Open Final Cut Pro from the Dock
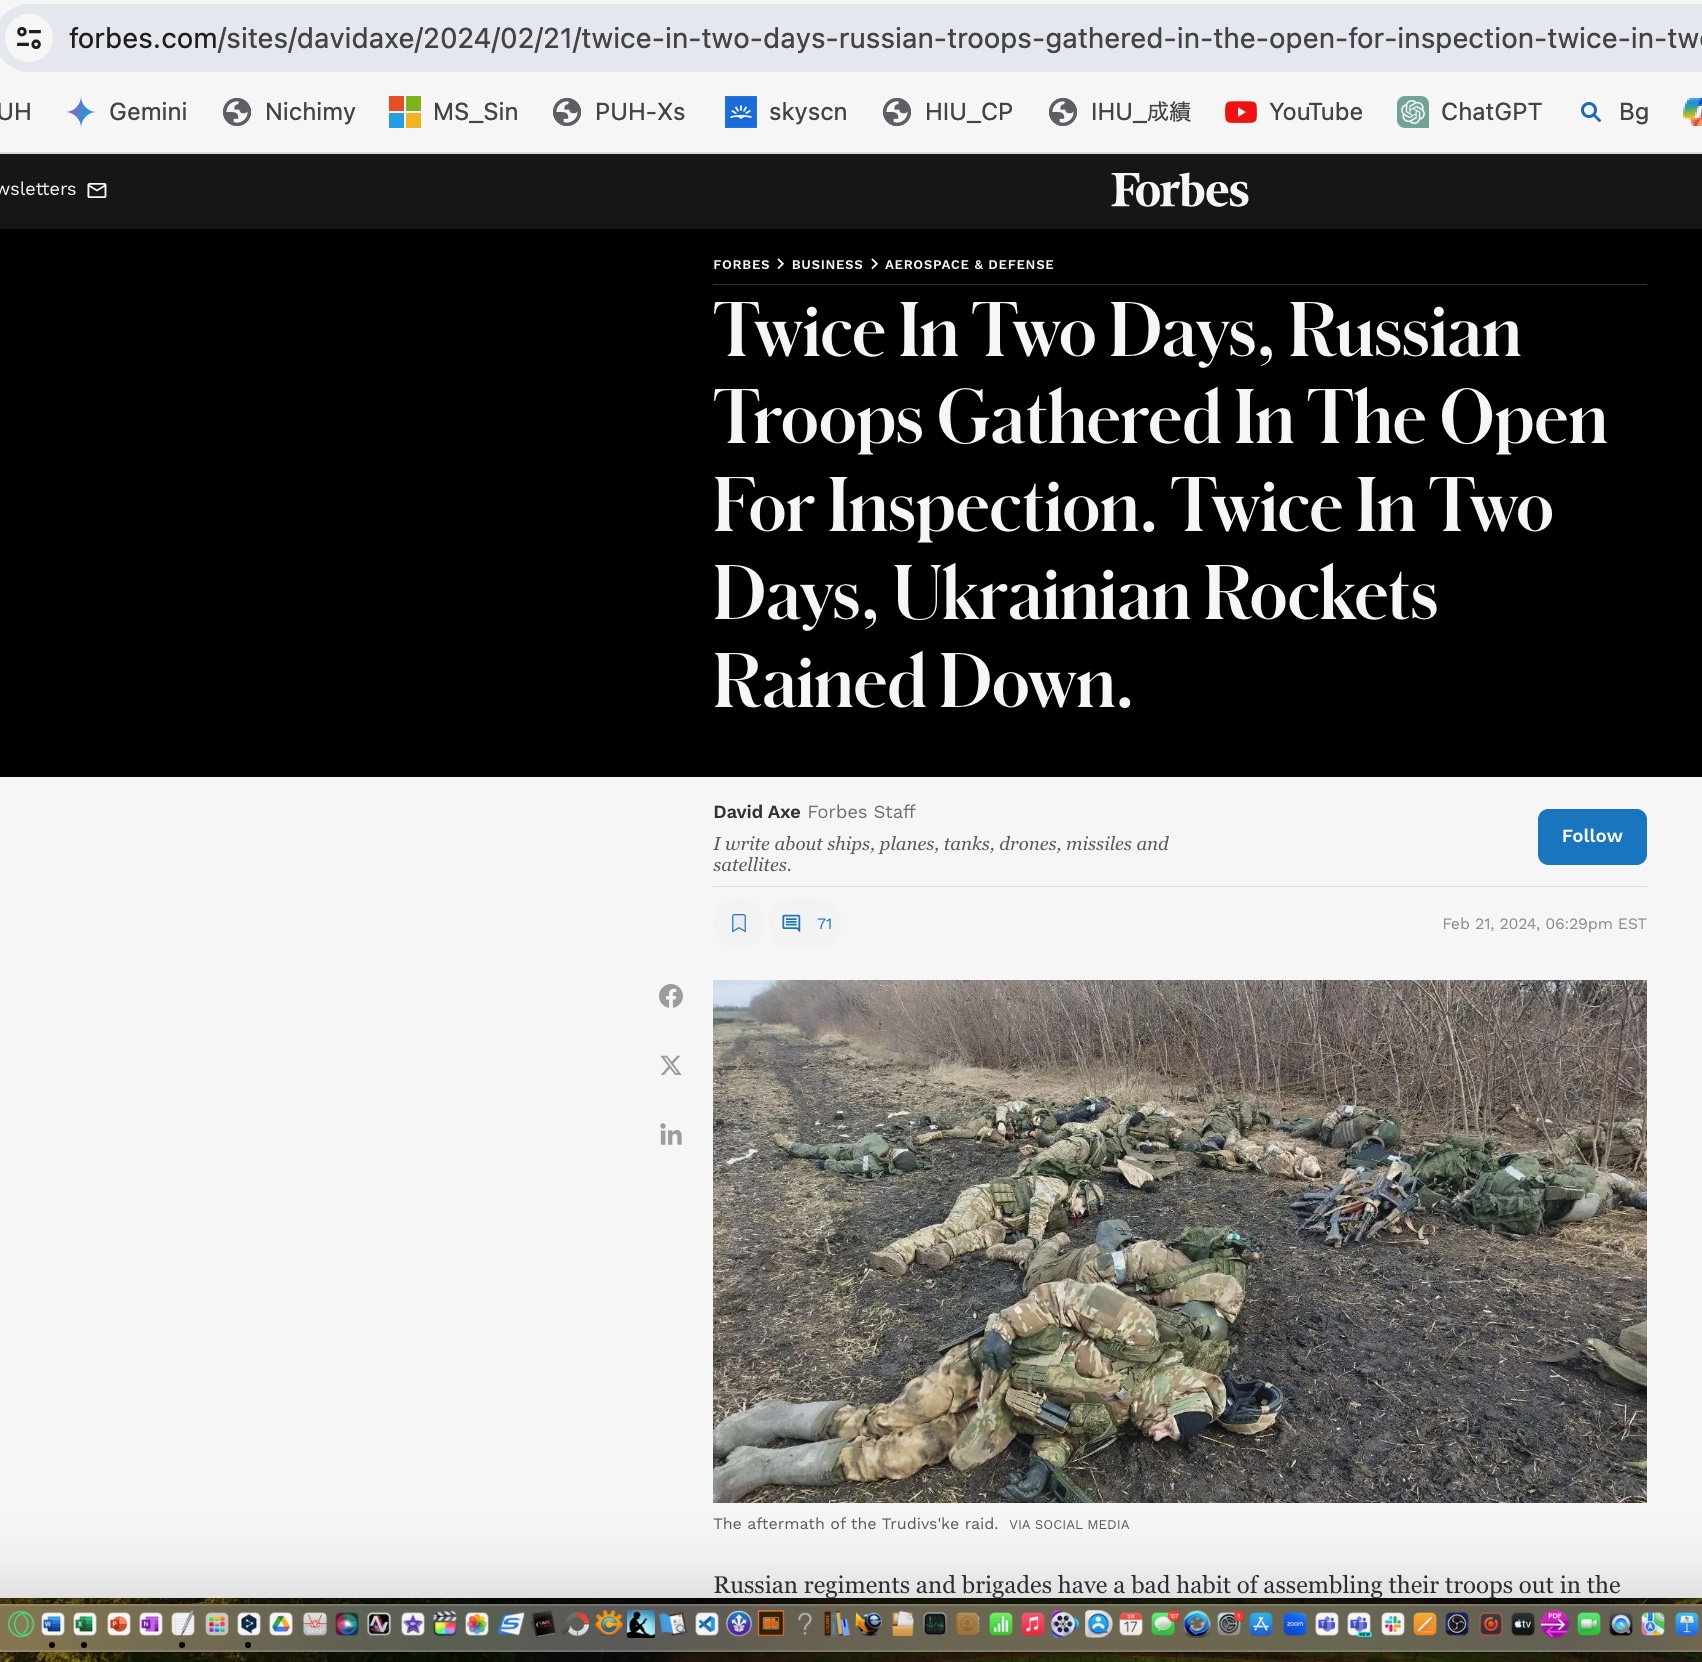The height and width of the screenshot is (1662, 1702). click(445, 1624)
